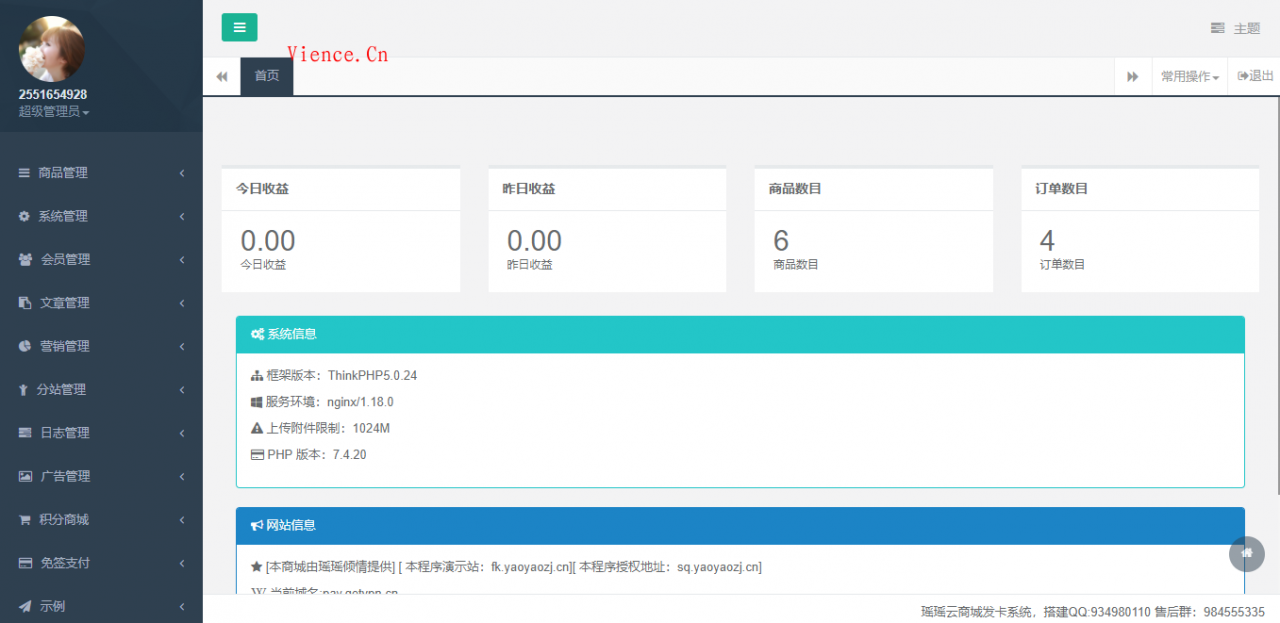Click the circular floating button above footer

[1246, 553]
